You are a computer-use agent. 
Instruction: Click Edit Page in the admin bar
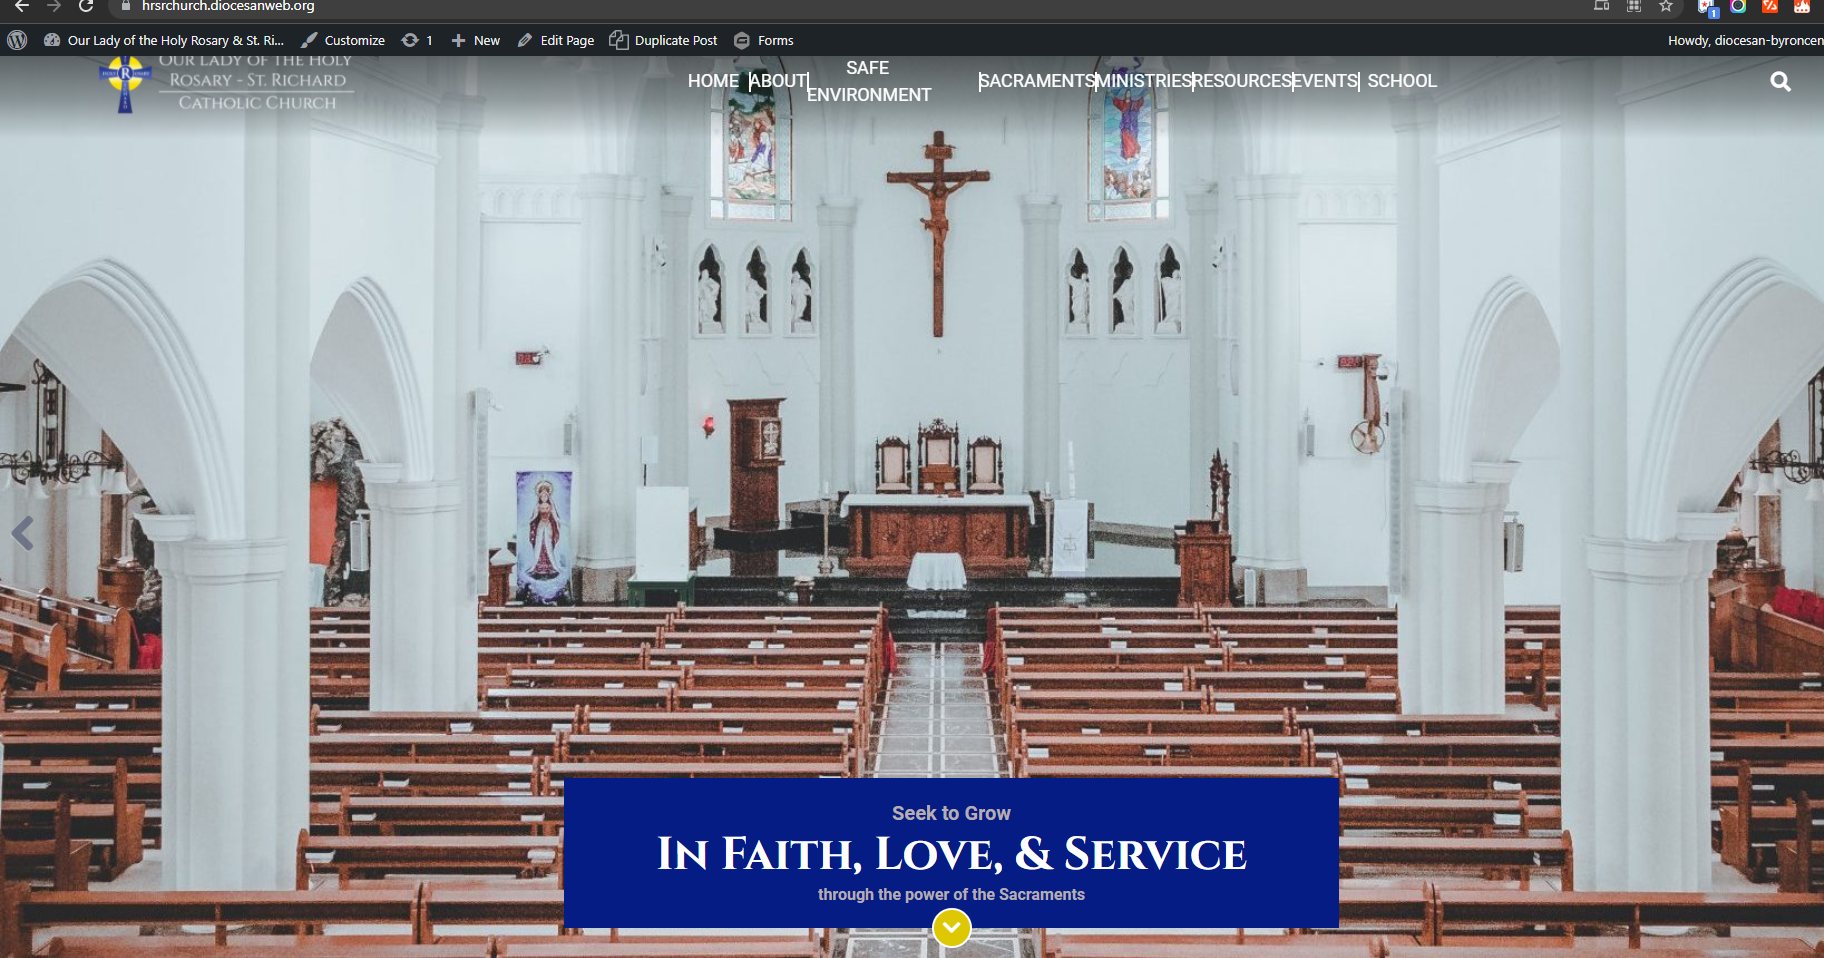click(556, 40)
